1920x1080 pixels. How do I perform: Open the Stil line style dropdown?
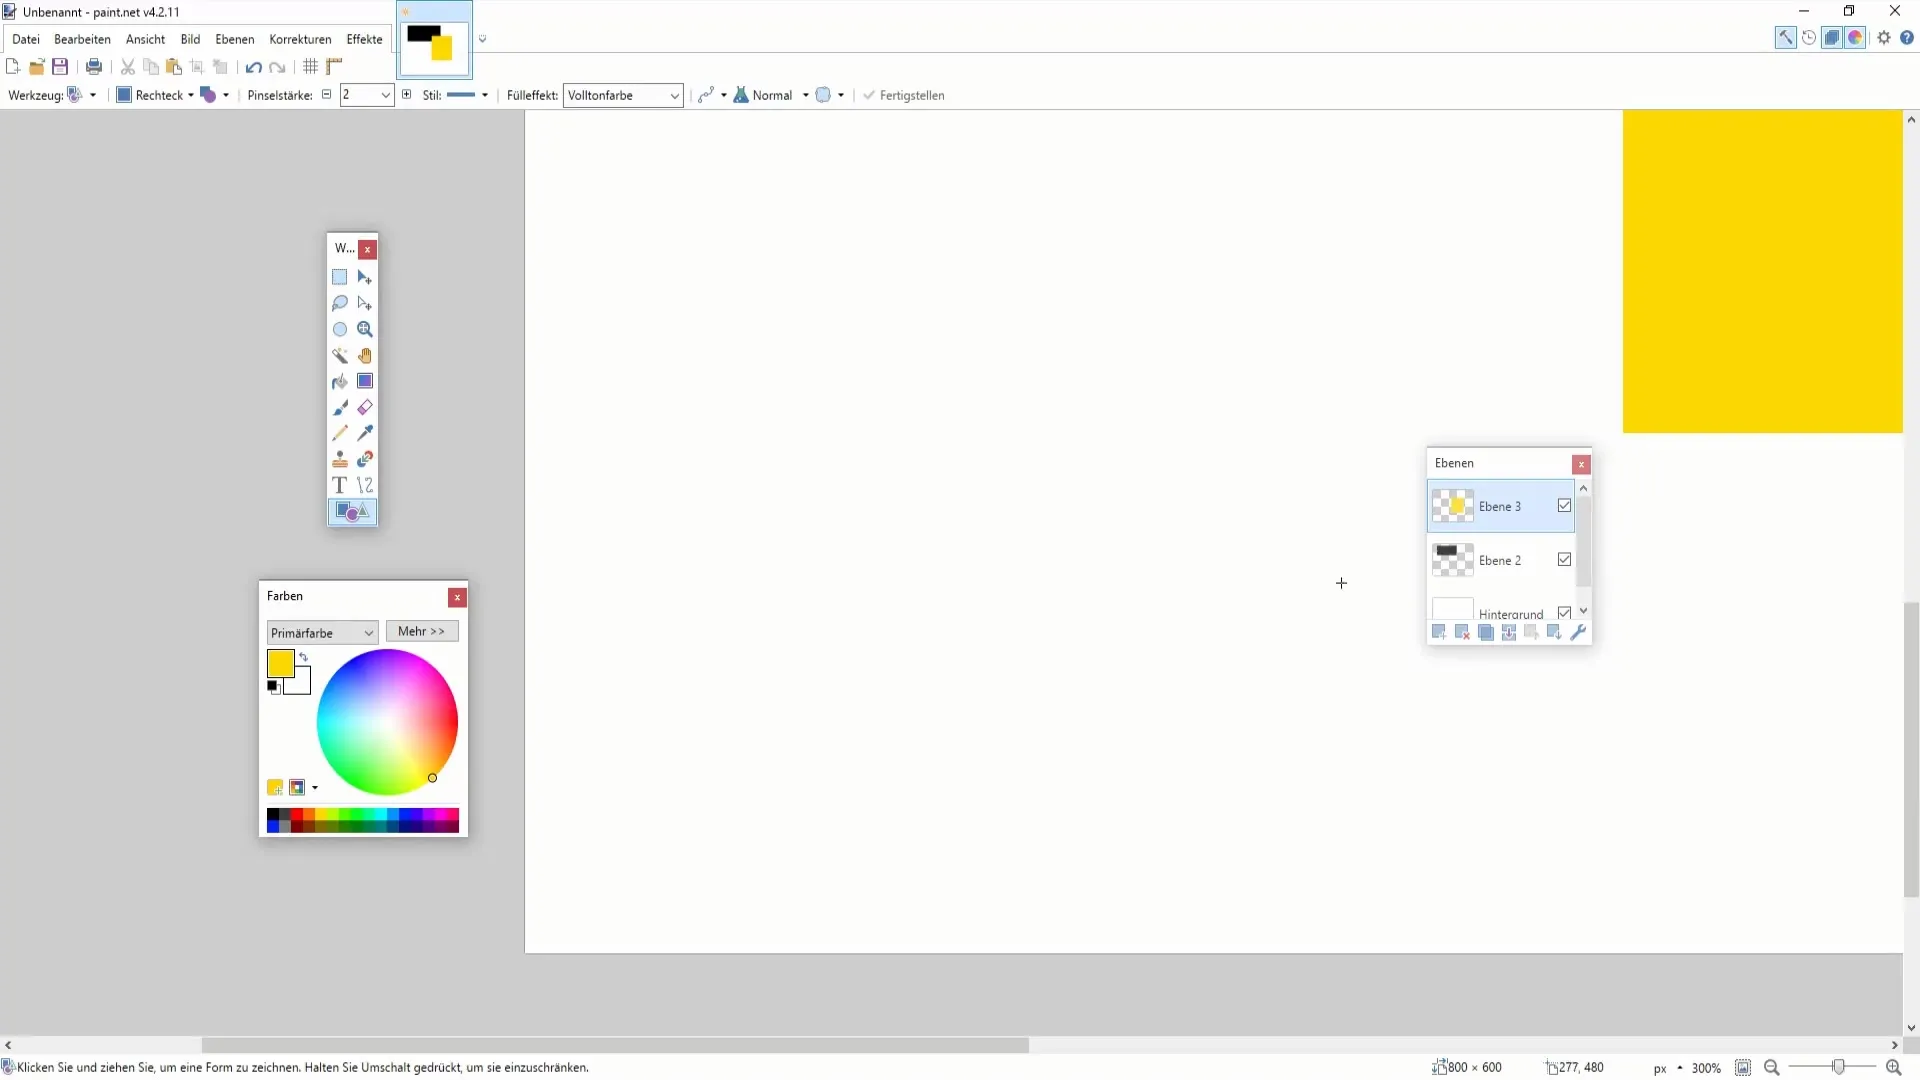point(468,95)
